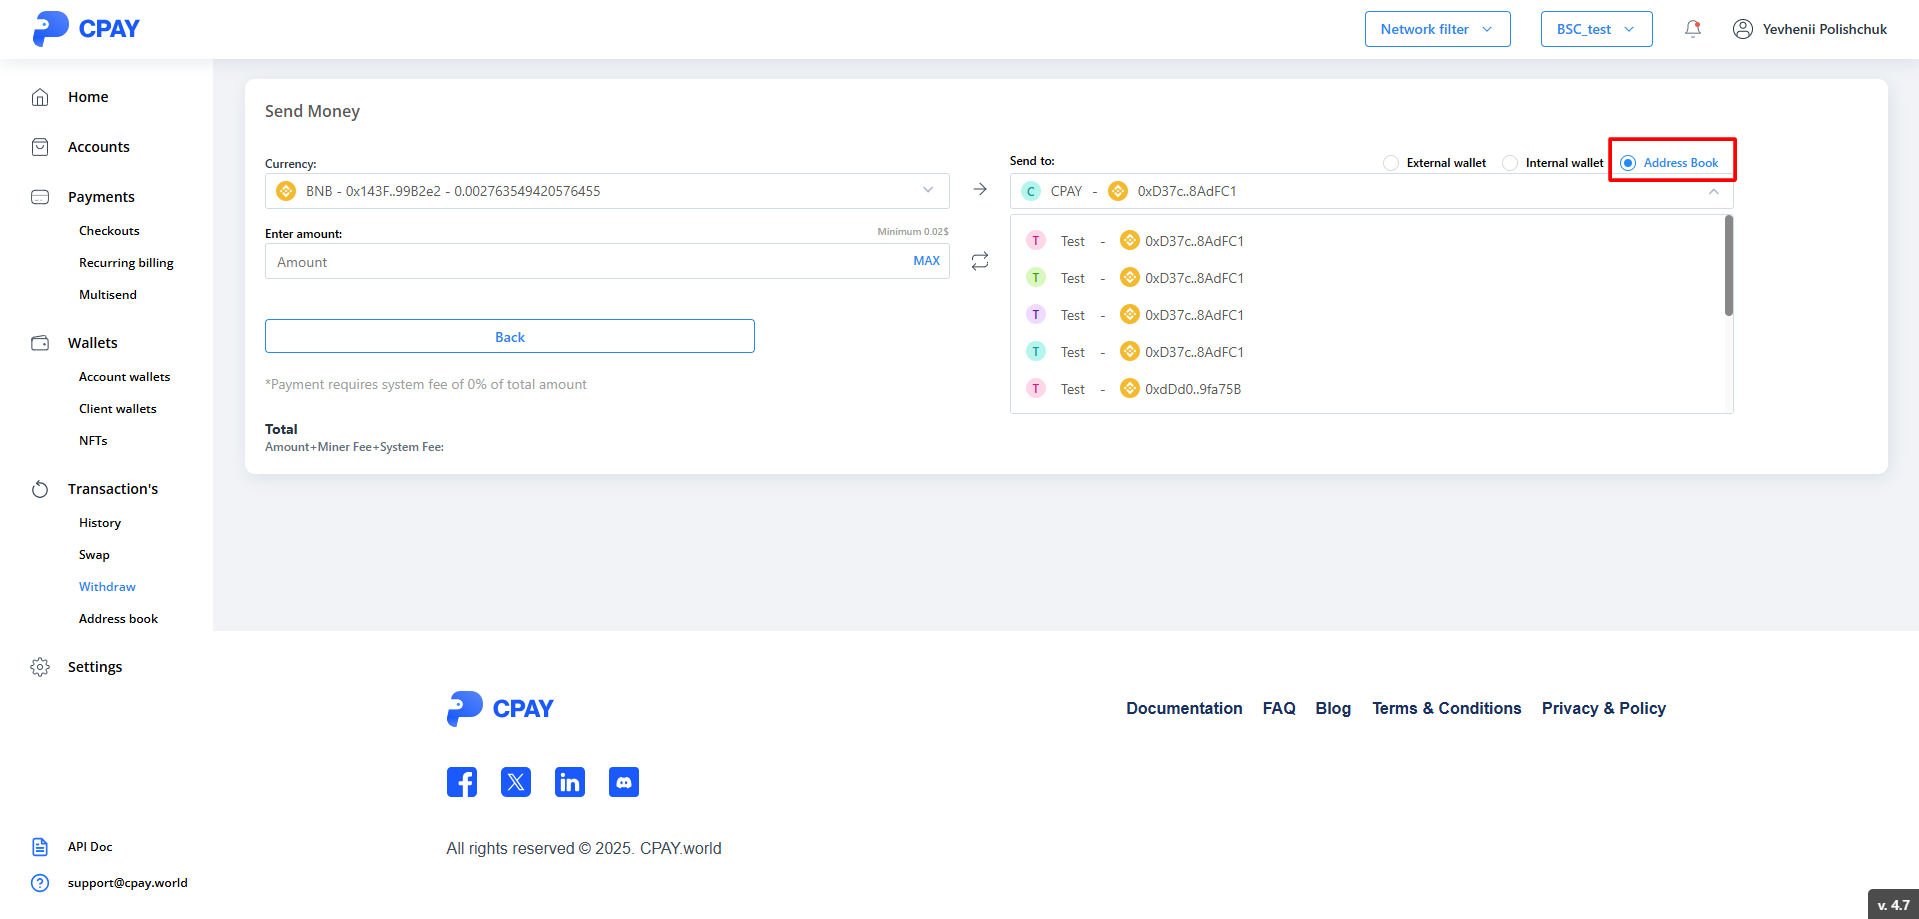1919x919 pixels.
Task: Click the Accounts sidebar icon
Action: (x=40, y=147)
